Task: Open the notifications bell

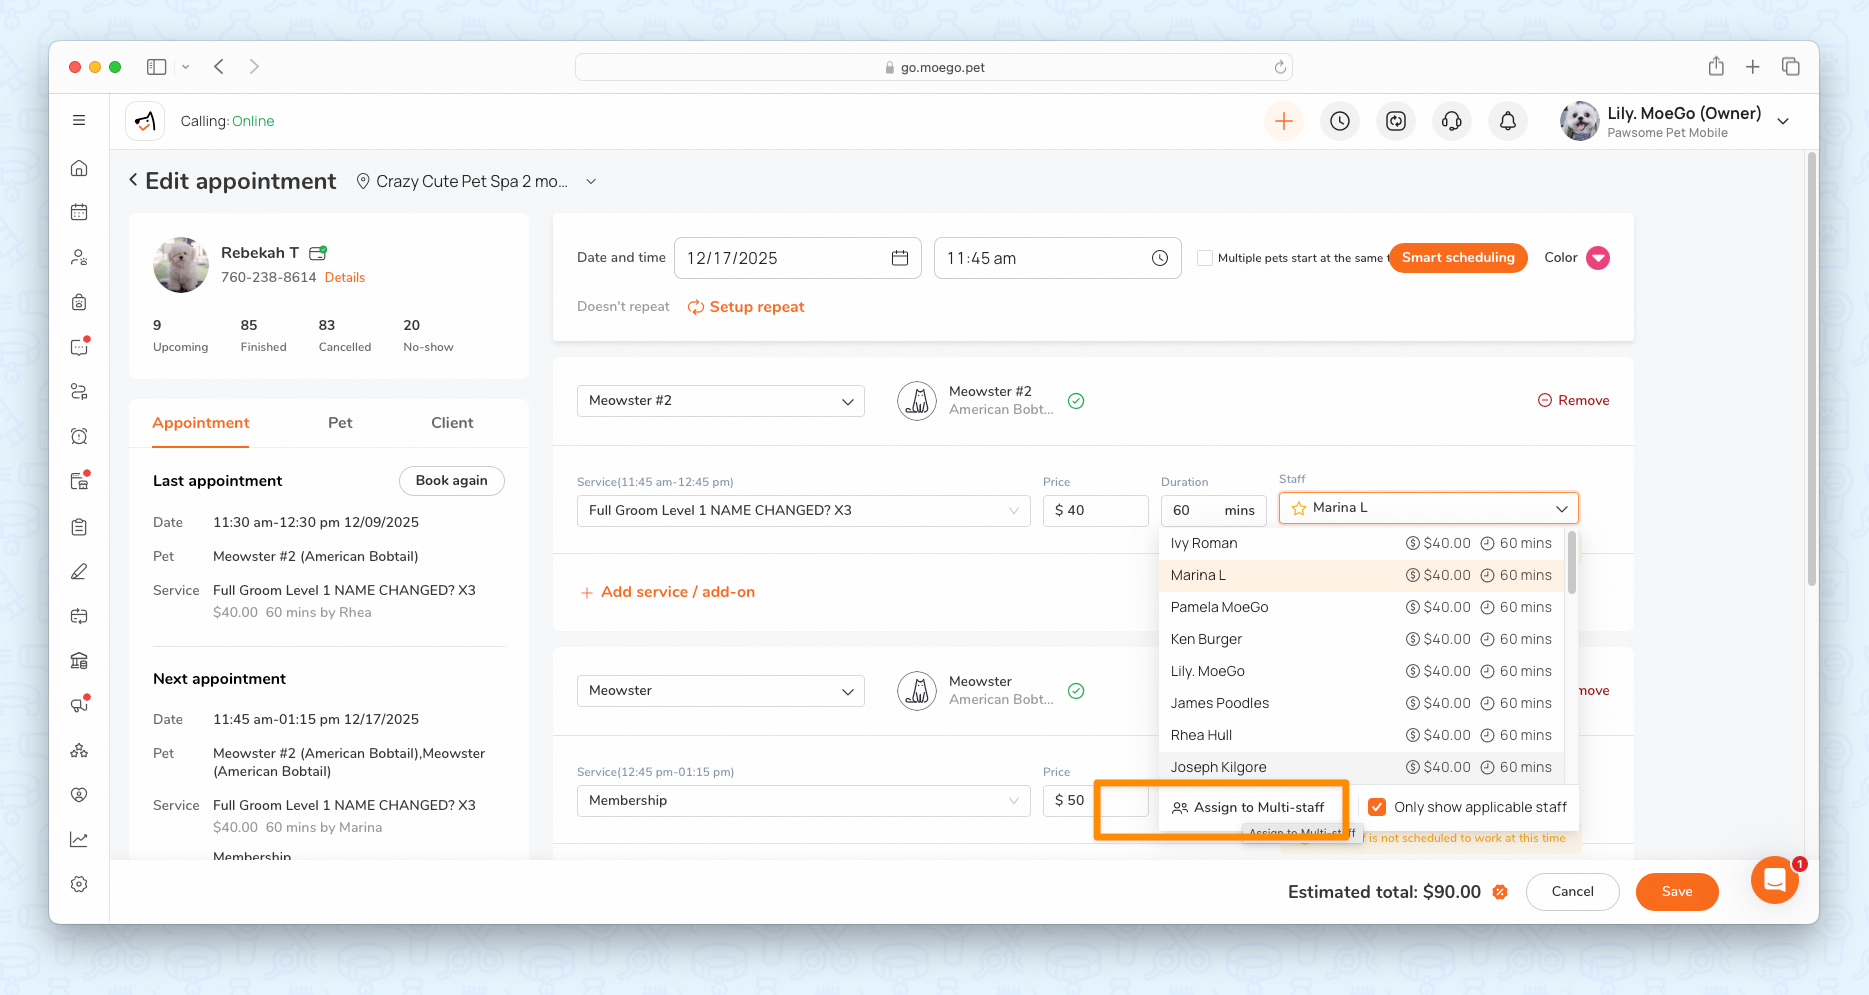Action: click(x=1507, y=121)
